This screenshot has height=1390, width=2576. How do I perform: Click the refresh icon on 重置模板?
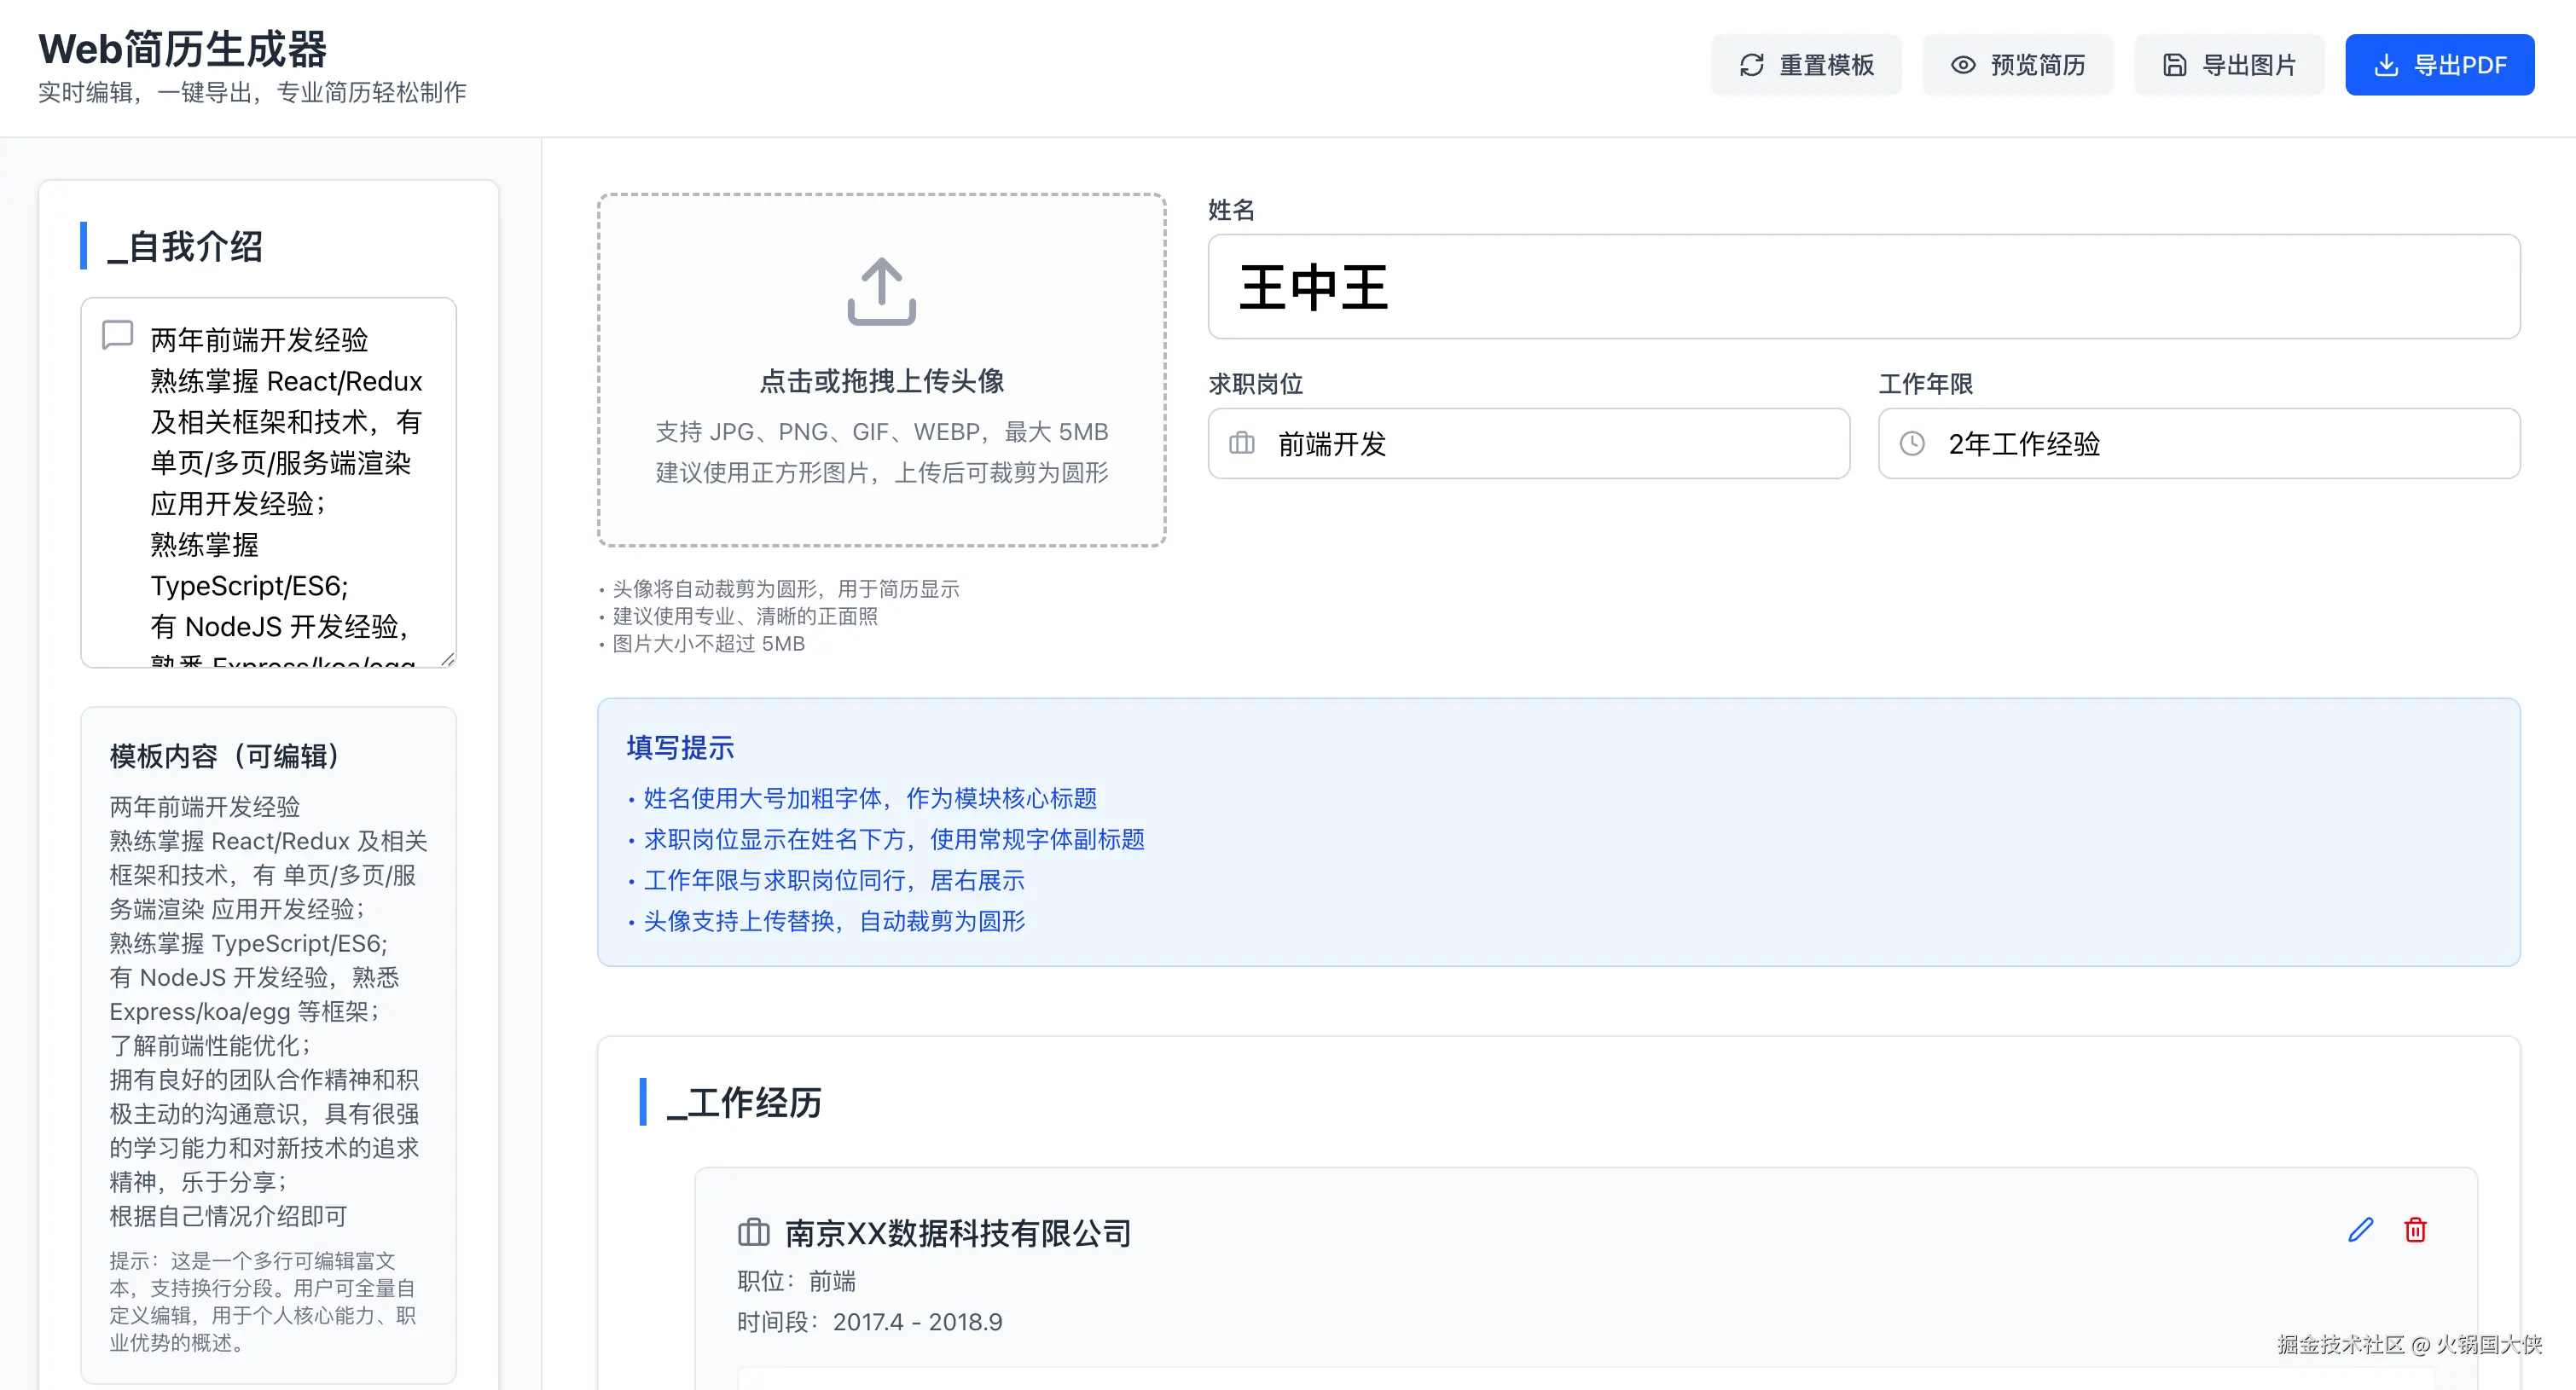pos(1751,65)
